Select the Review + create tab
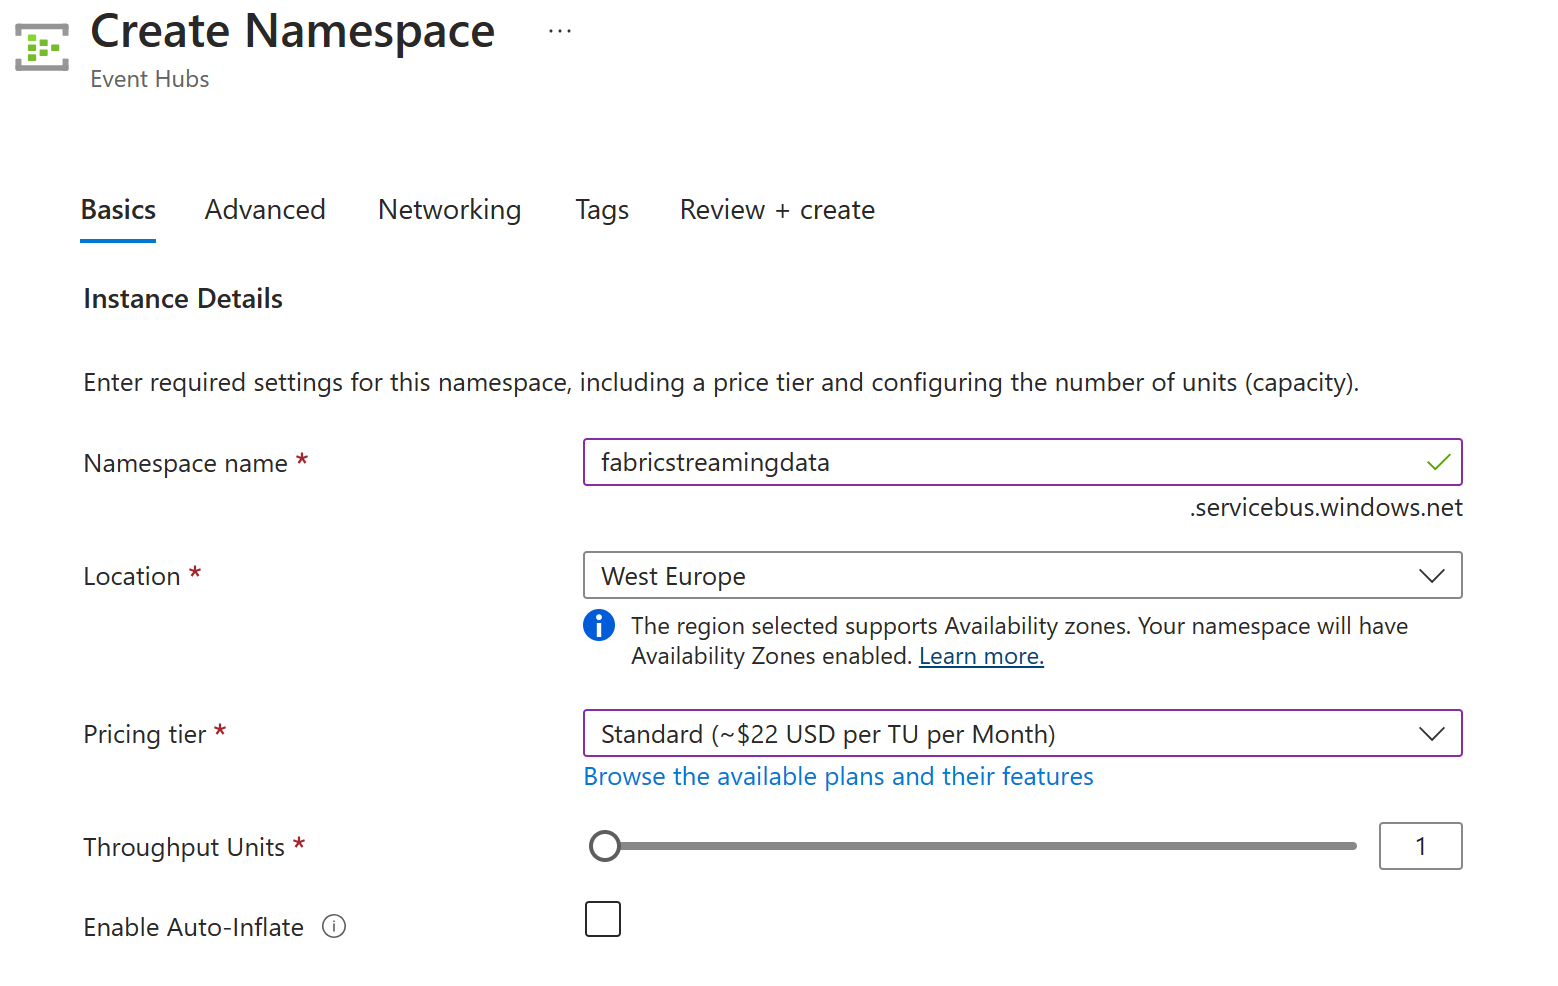 (777, 210)
